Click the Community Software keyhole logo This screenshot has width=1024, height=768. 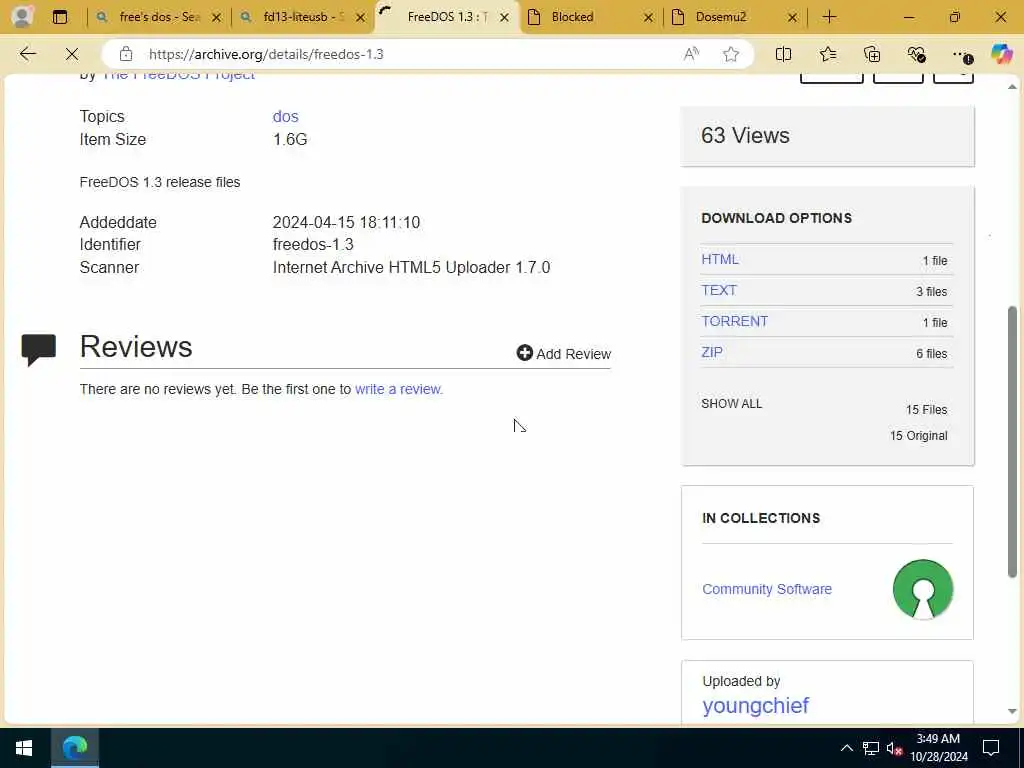923,589
